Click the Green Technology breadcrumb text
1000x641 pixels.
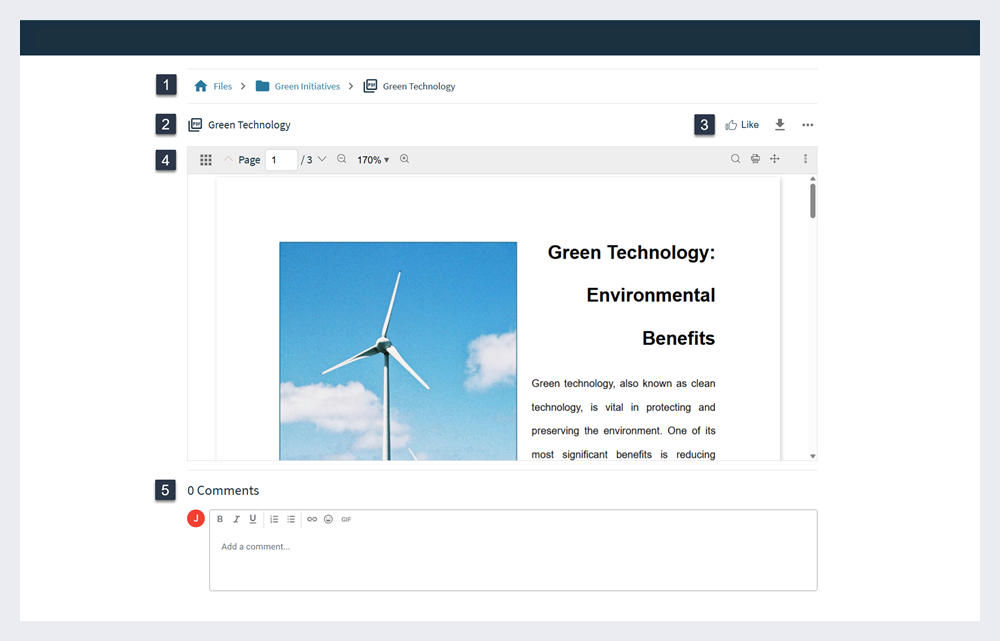419,86
